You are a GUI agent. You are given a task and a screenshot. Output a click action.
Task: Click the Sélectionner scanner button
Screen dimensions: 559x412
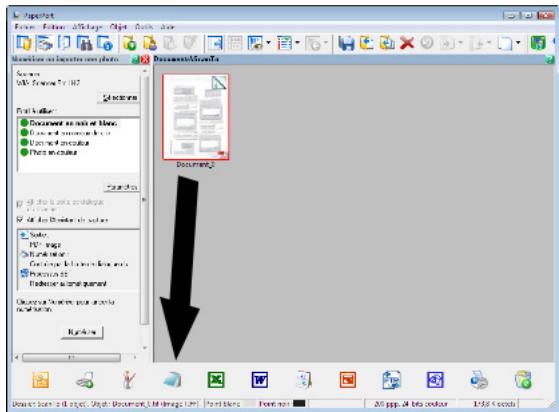[119, 98]
